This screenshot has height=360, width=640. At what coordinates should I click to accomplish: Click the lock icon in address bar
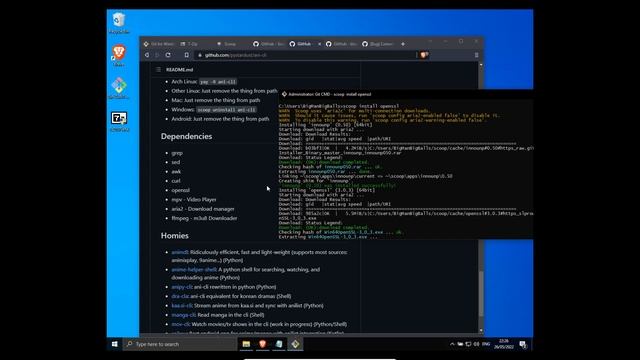pos(200,55)
